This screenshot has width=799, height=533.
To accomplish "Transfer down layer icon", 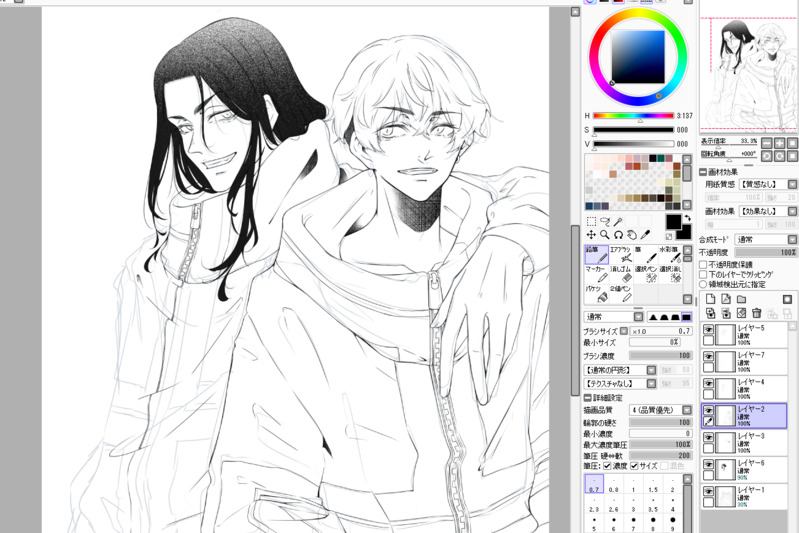I will click(x=711, y=313).
